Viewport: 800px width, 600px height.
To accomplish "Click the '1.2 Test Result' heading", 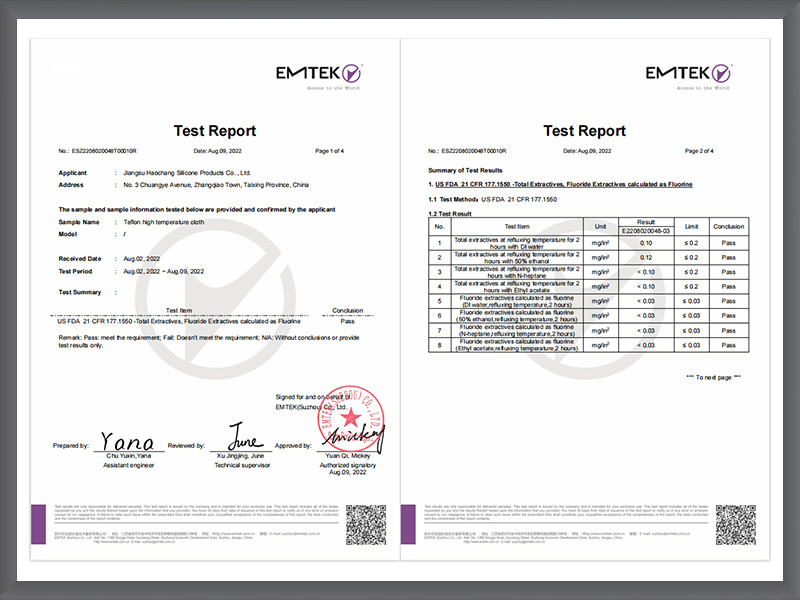I will coord(450,214).
